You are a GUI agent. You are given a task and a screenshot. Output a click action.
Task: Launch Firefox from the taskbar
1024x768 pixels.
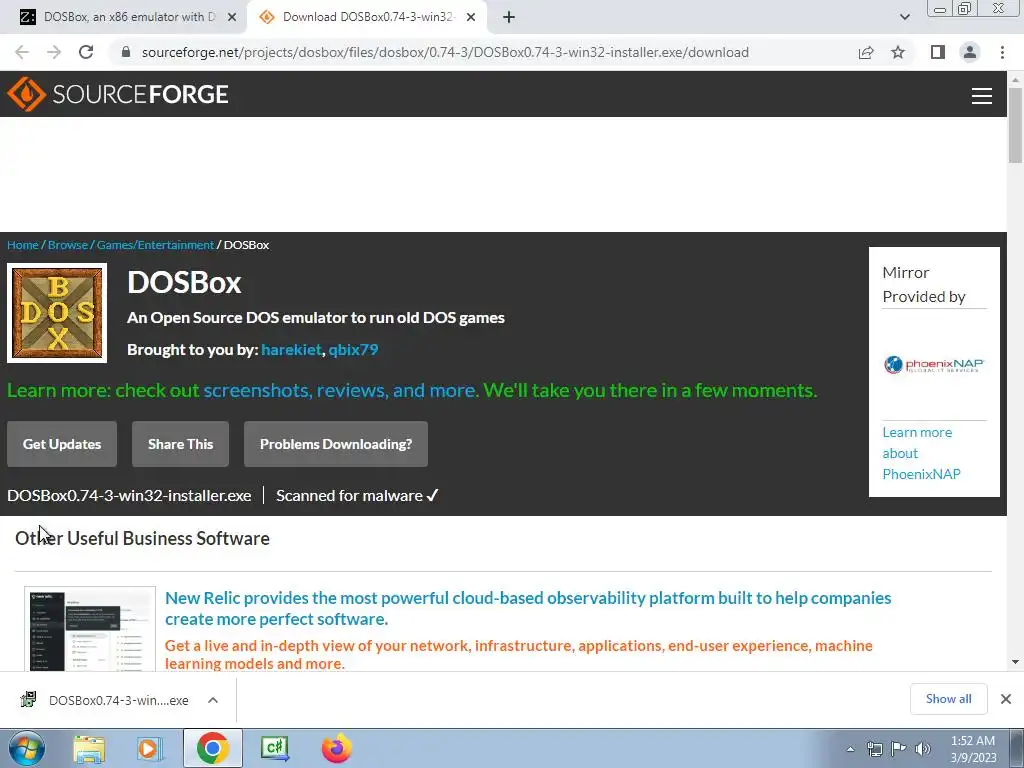[x=337, y=748]
